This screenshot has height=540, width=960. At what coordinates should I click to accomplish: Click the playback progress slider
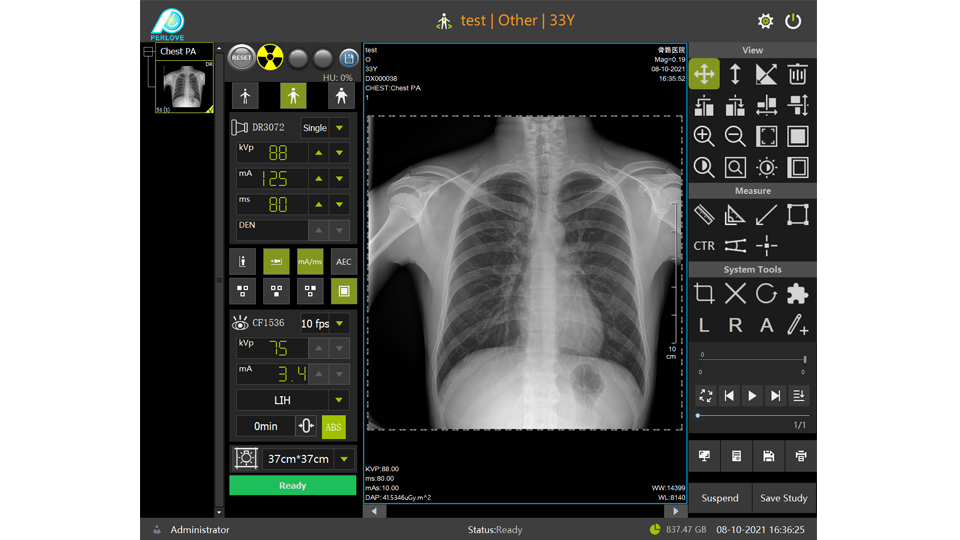tap(752, 415)
